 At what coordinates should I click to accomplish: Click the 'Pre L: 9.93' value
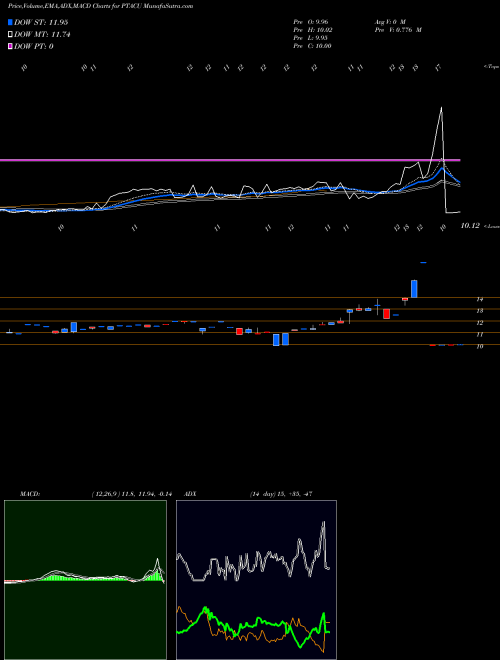(311, 38)
